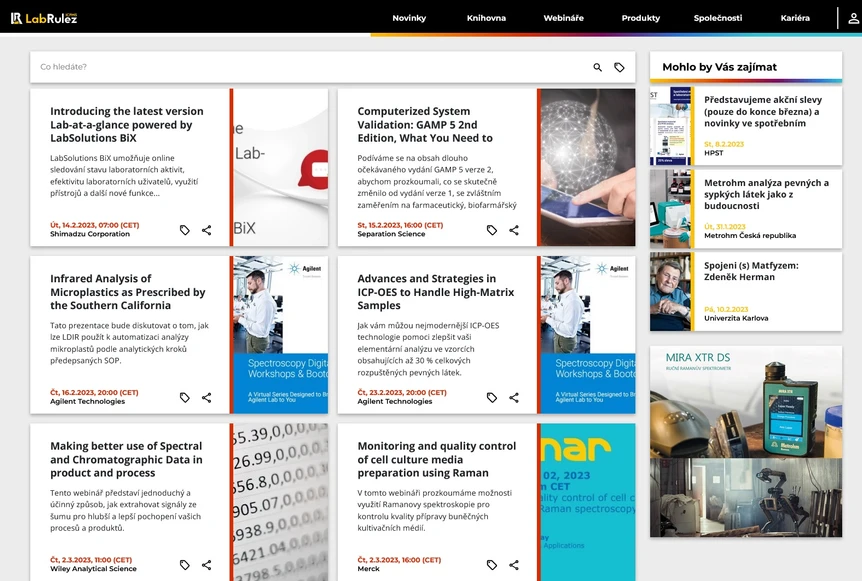Screen dimensions: 862x581
Task: Open 'Introducing the latest version Lab-at-a-glance' title
Action: (x=127, y=125)
